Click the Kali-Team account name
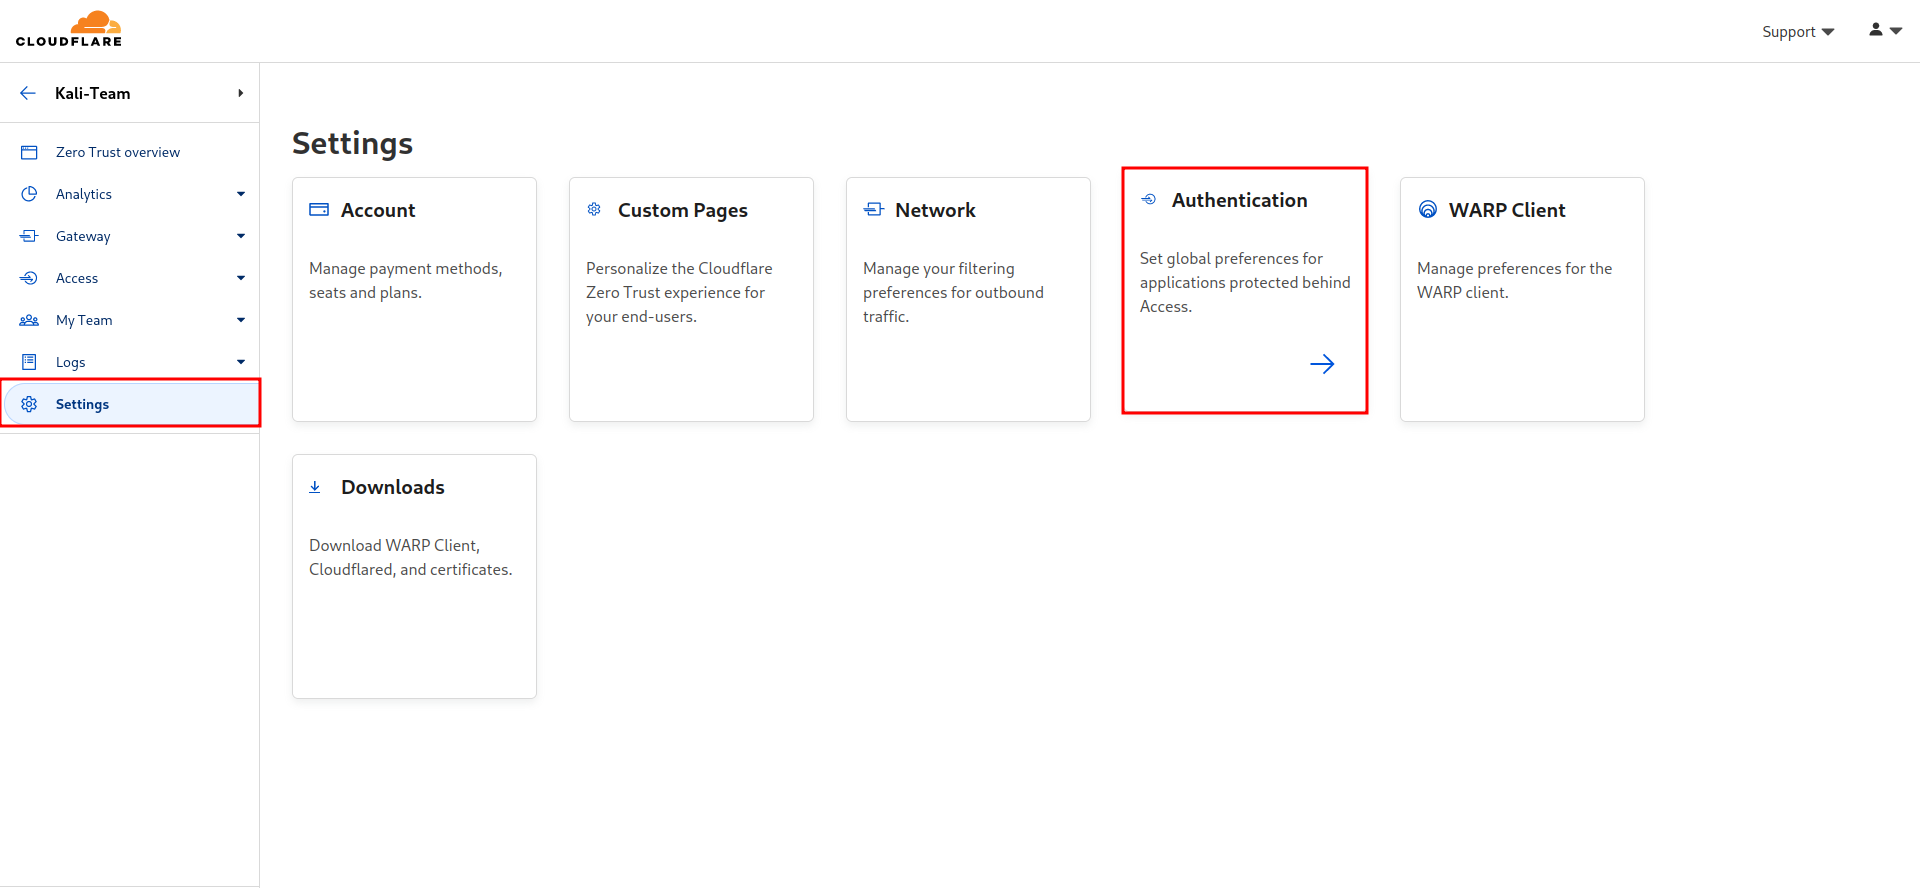1920x888 pixels. click(93, 93)
